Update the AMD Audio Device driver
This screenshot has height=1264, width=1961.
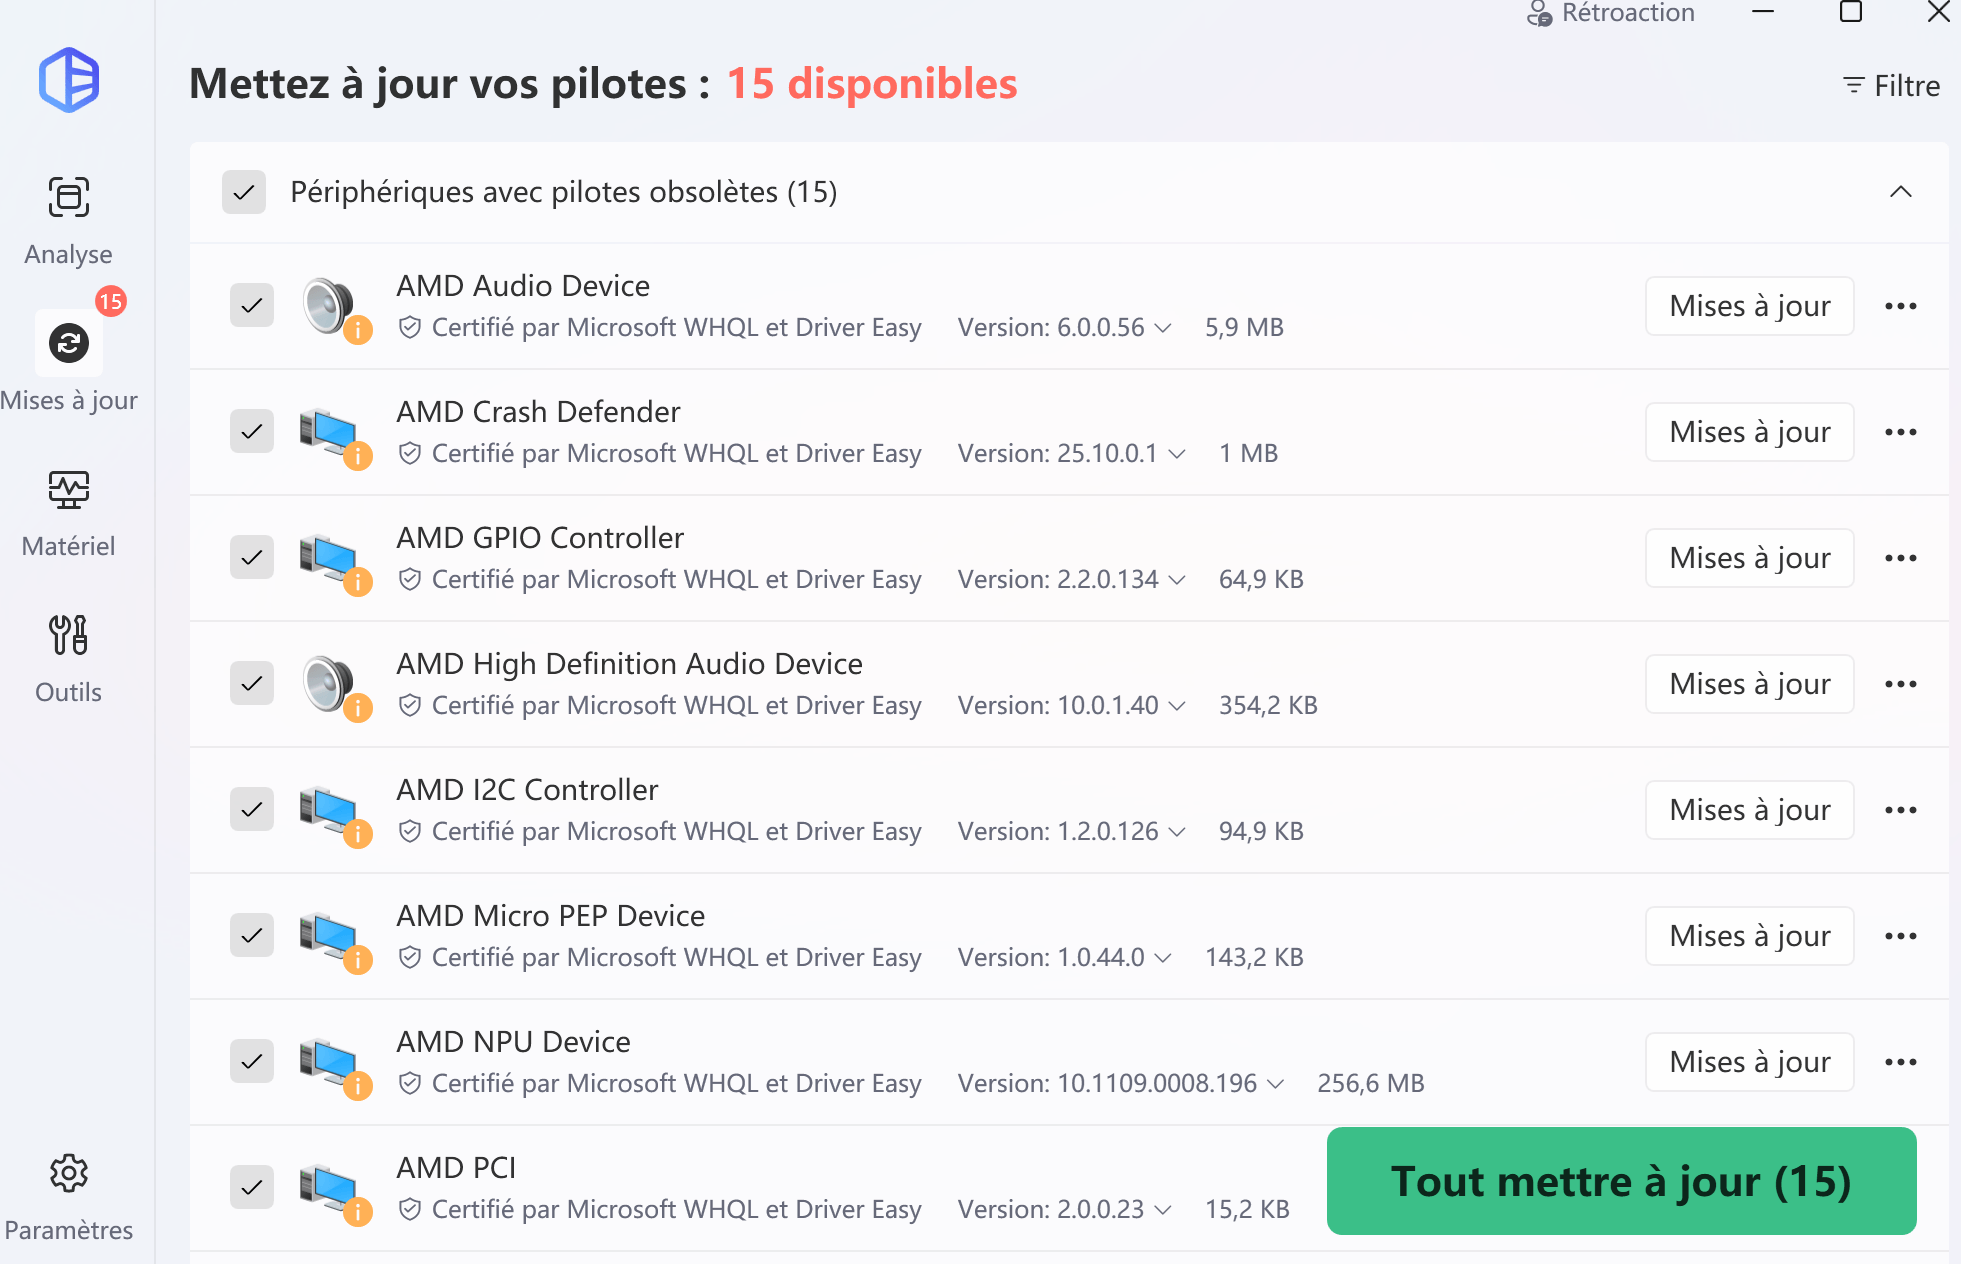(1750, 306)
